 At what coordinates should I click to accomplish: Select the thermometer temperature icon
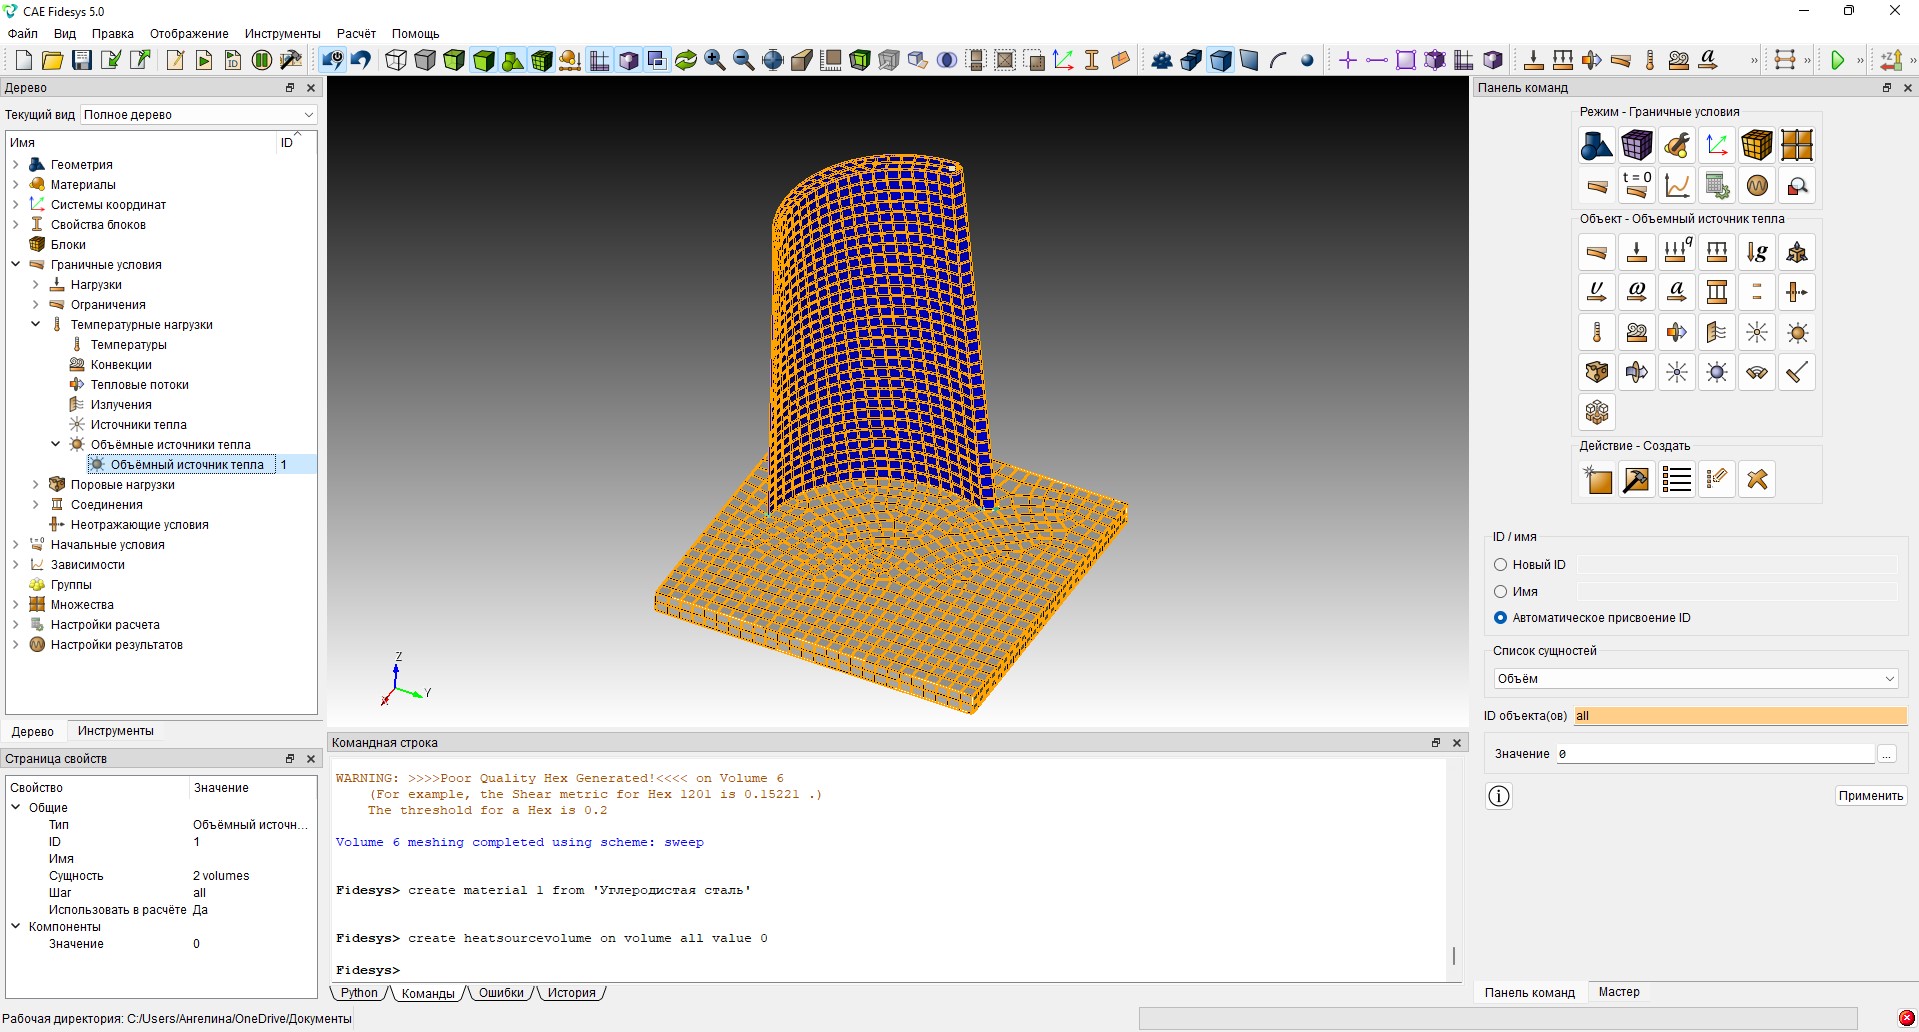(x=1597, y=332)
